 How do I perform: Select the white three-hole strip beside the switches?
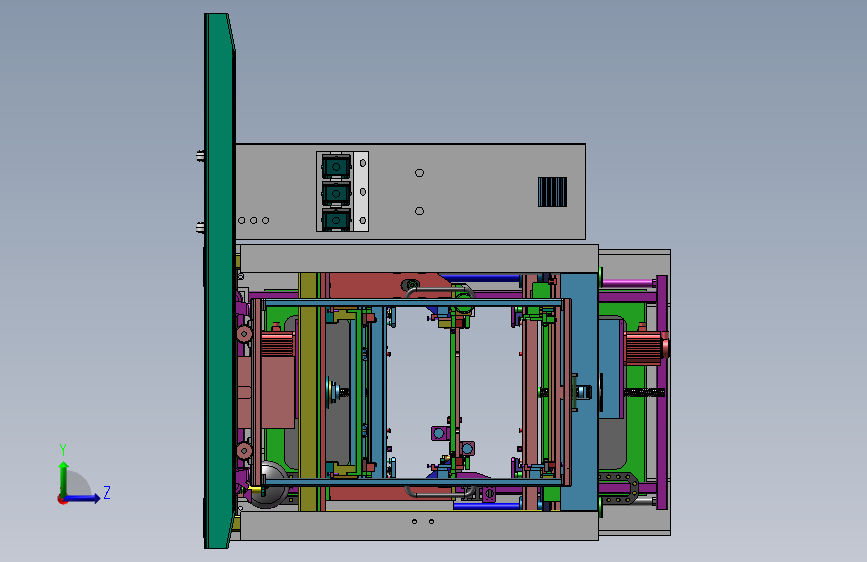pos(362,191)
